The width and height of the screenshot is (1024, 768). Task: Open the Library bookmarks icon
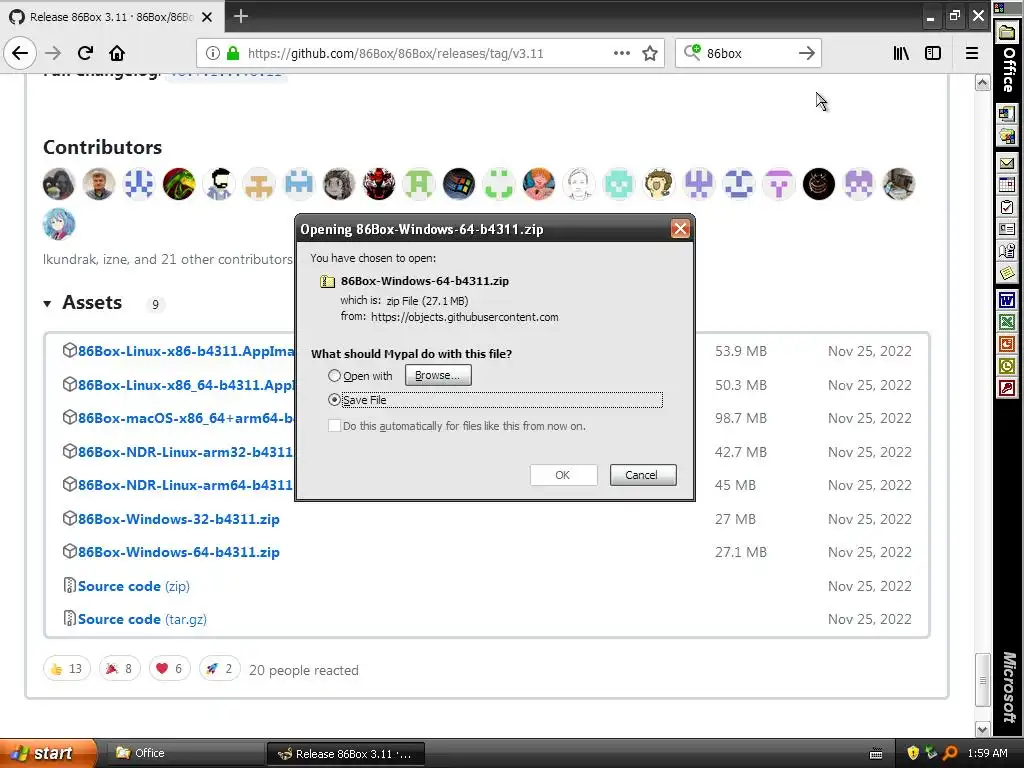(901, 53)
